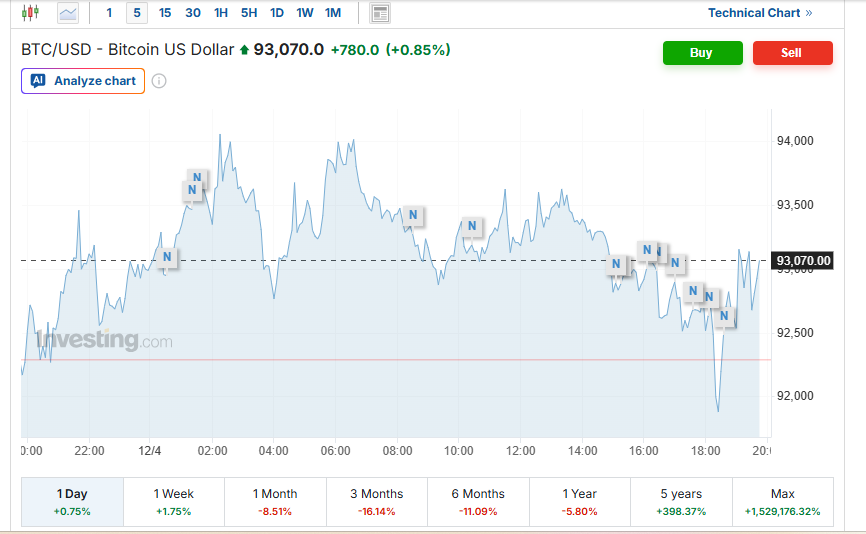Open the news layout icon in toolbar

[x=380, y=13]
